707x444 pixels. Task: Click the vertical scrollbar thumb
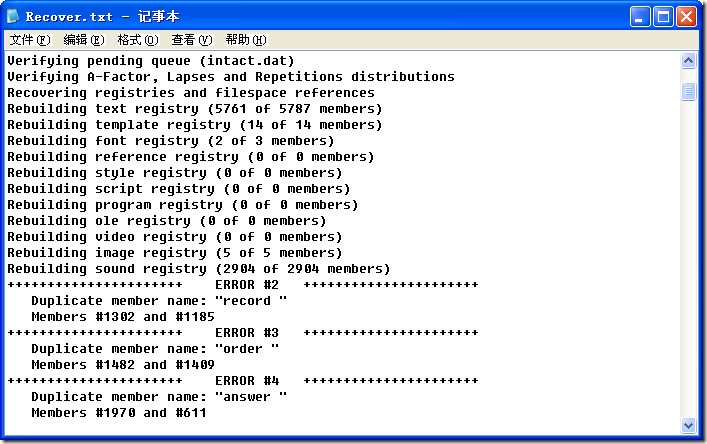pos(688,92)
